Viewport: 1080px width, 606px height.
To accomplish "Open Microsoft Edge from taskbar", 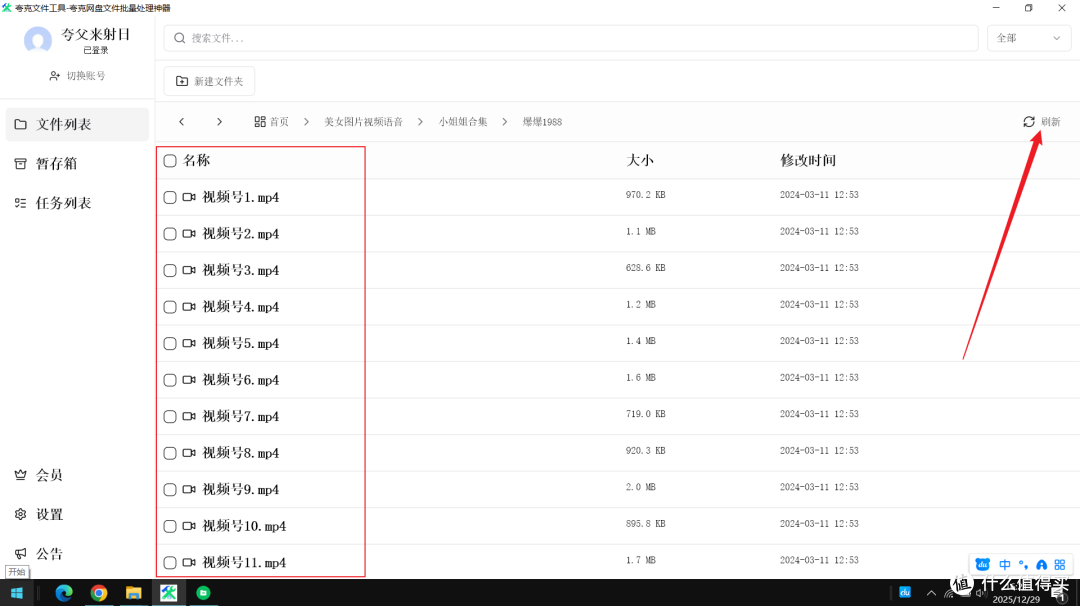I will [x=64, y=593].
